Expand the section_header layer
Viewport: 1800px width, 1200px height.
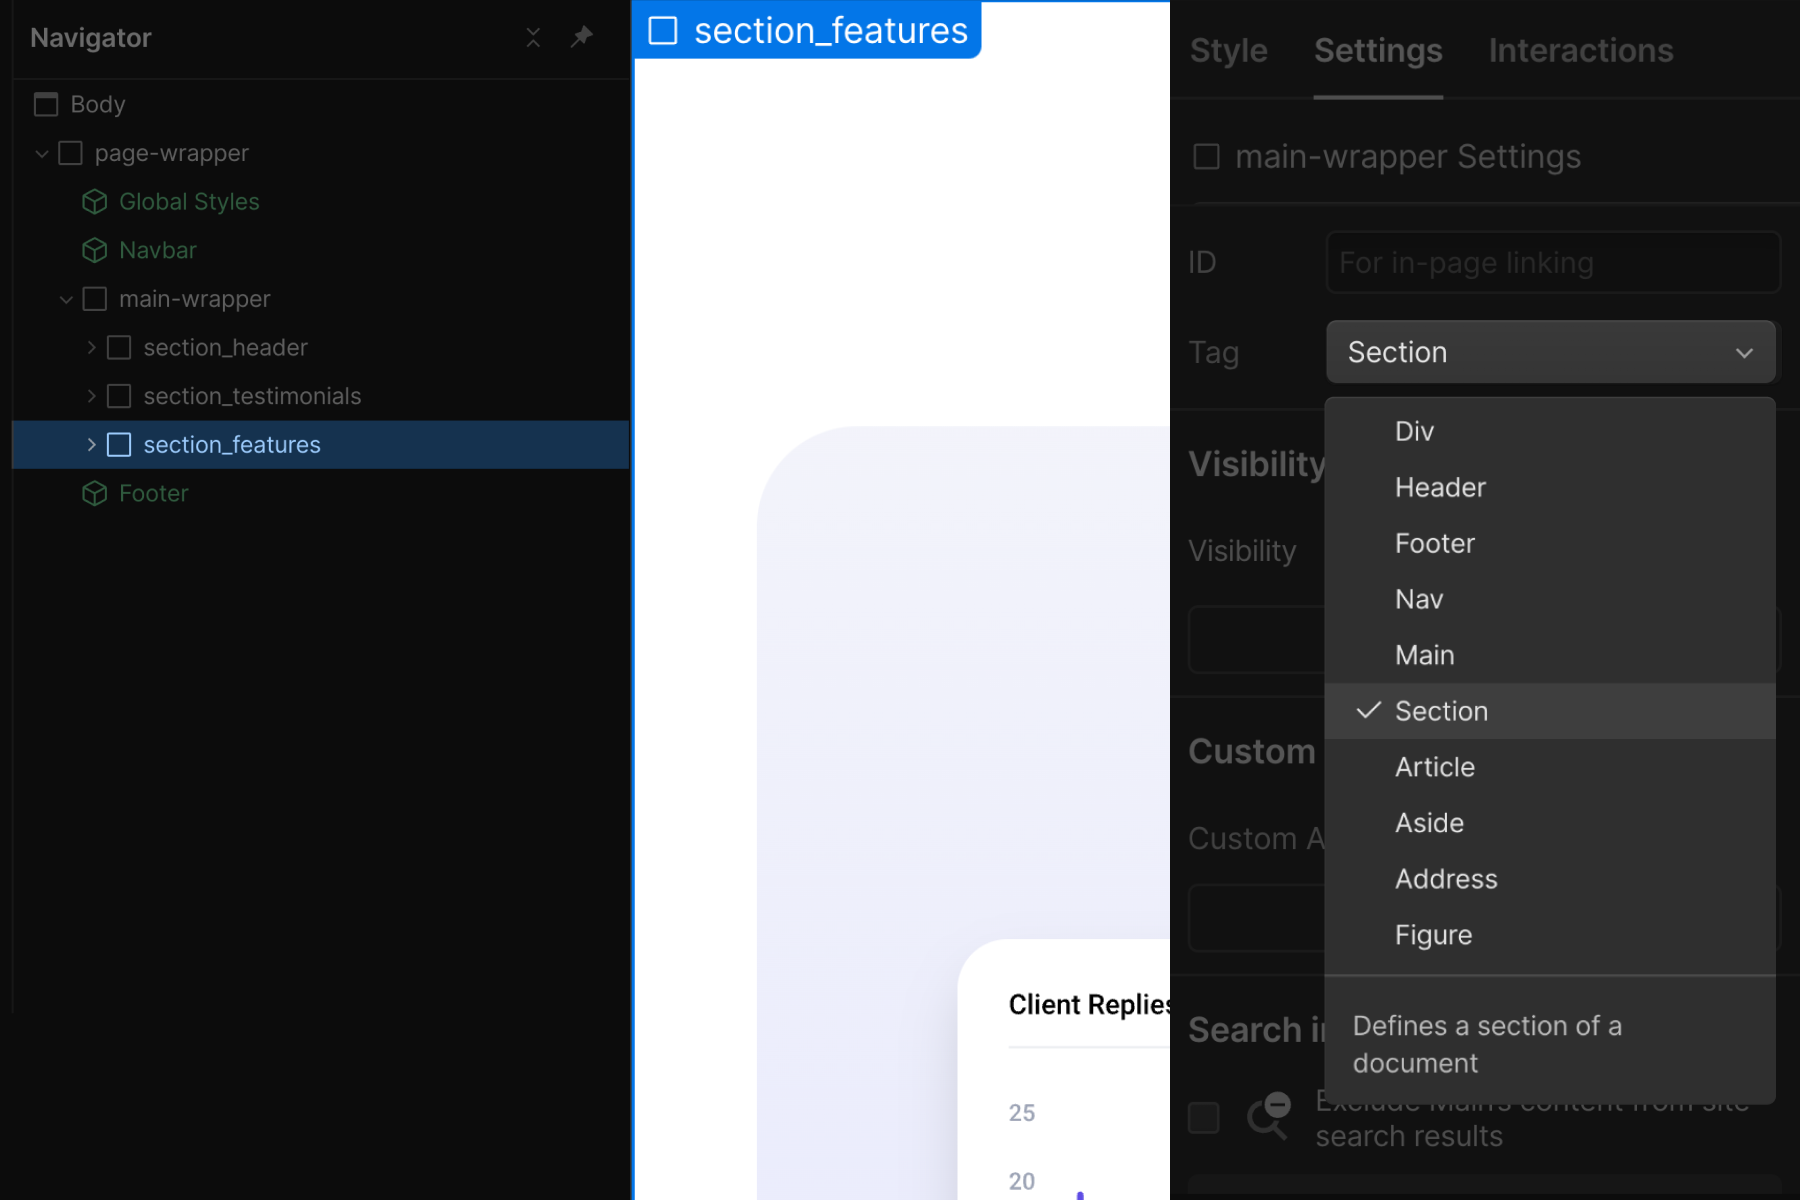[91, 347]
